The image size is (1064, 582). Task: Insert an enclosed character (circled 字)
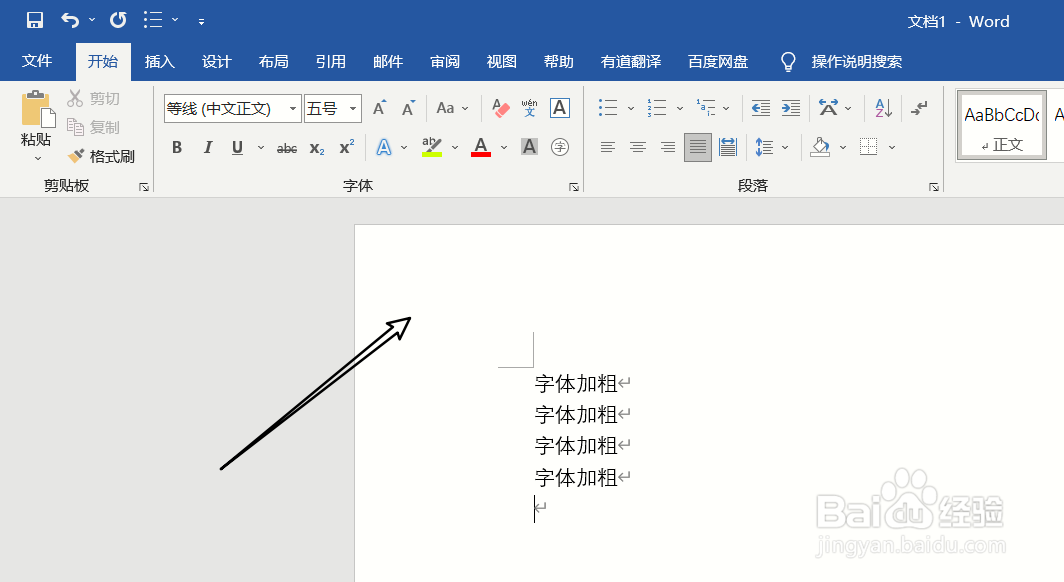coord(560,147)
